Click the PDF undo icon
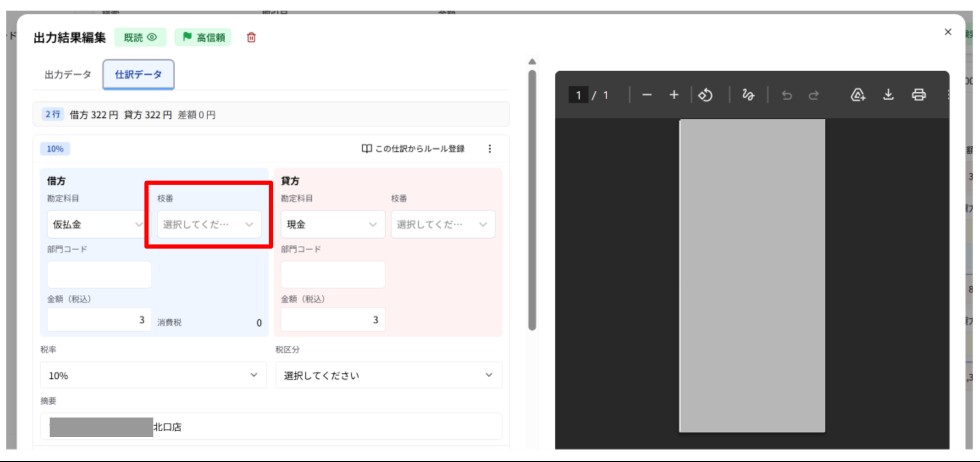Image resolution: width=980 pixels, height=462 pixels. [x=787, y=95]
